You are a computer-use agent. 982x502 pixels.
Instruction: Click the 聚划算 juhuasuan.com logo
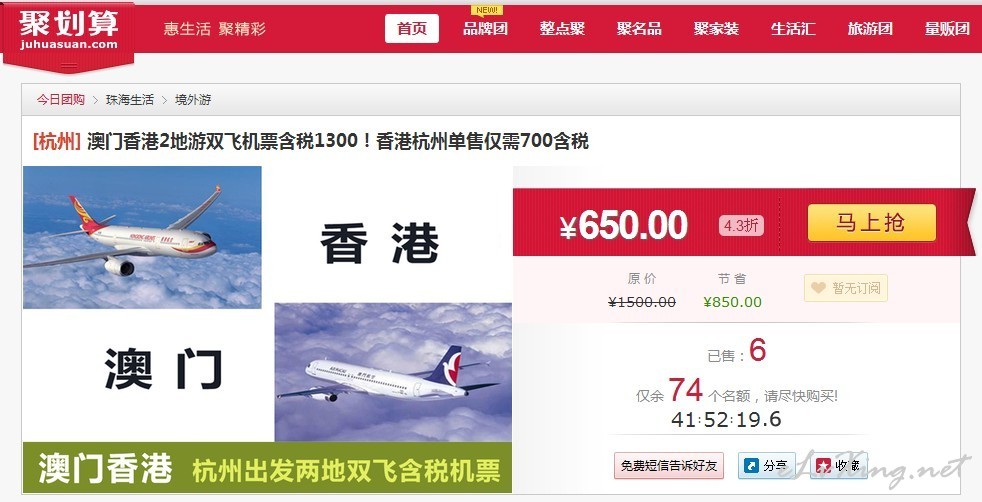68,34
